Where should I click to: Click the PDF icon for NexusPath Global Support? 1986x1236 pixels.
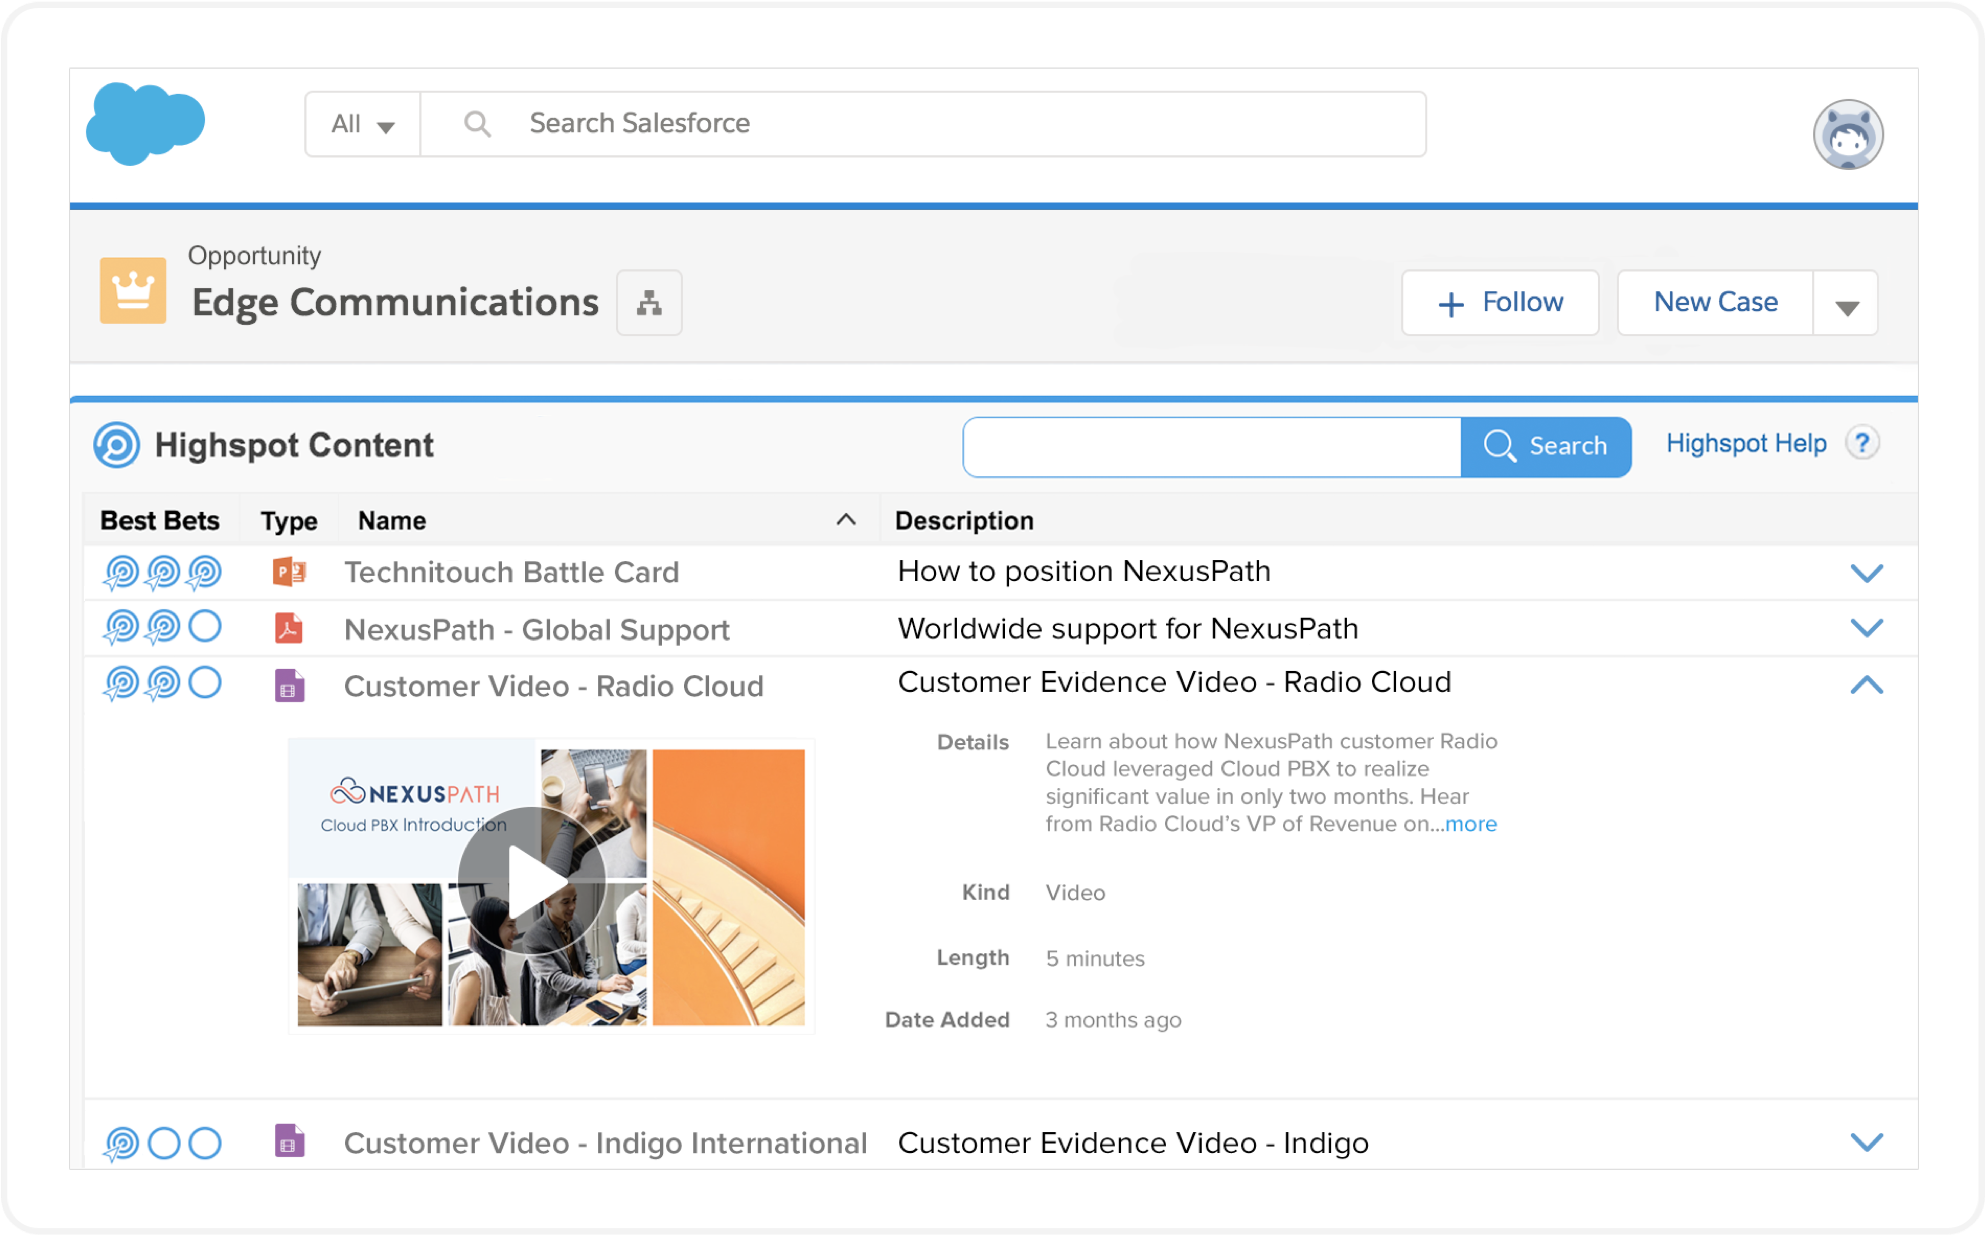pos(289,628)
